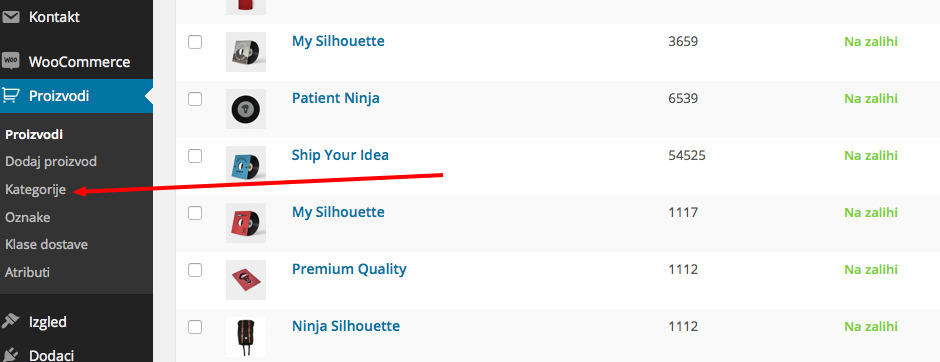Go to Dodaj proizvod submenu item
Viewport: 940px width, 362px height.
click(x=51, y=162)
